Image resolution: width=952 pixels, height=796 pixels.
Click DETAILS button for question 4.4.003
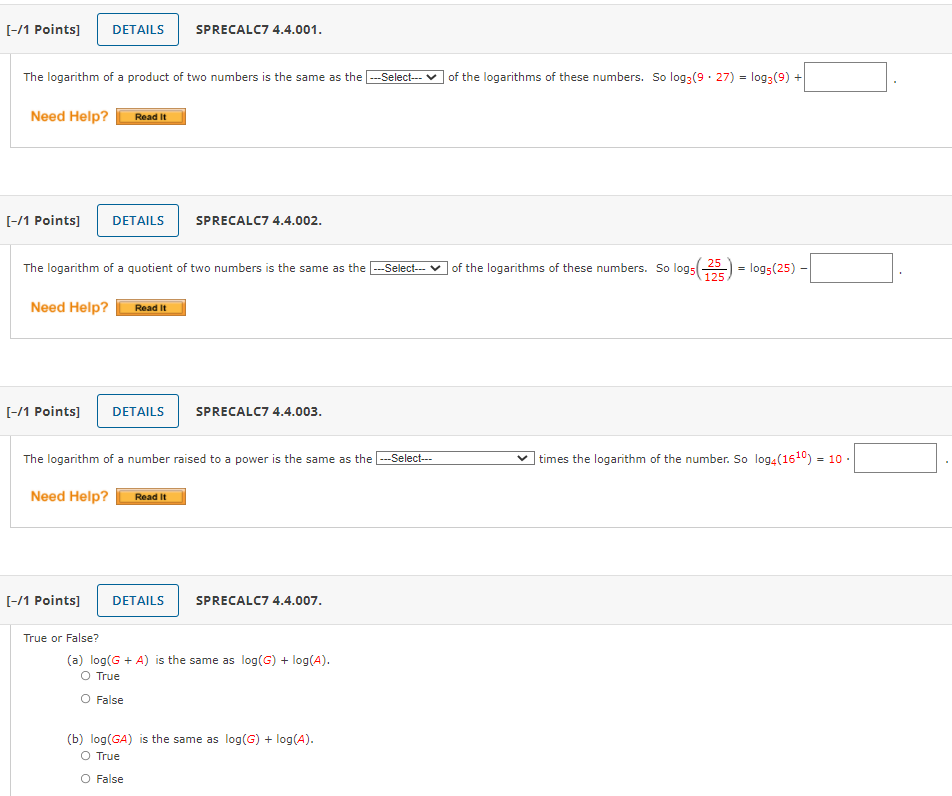click(138, 412)
